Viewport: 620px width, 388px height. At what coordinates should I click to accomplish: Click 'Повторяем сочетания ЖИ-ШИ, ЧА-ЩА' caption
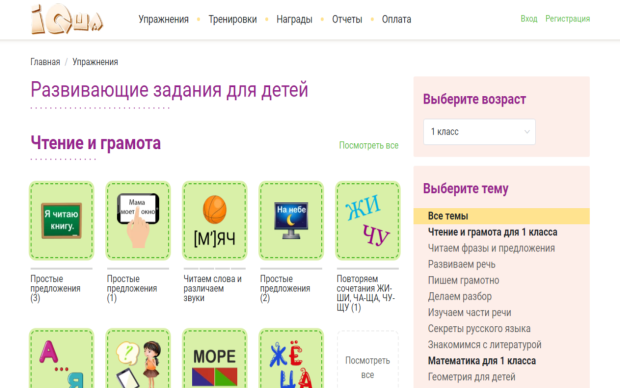pyautogui.click(x=366, y=293)
